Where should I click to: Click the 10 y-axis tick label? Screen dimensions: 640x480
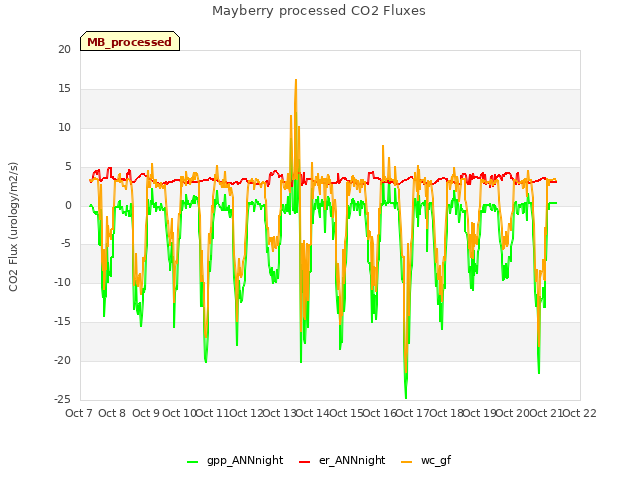64,128
